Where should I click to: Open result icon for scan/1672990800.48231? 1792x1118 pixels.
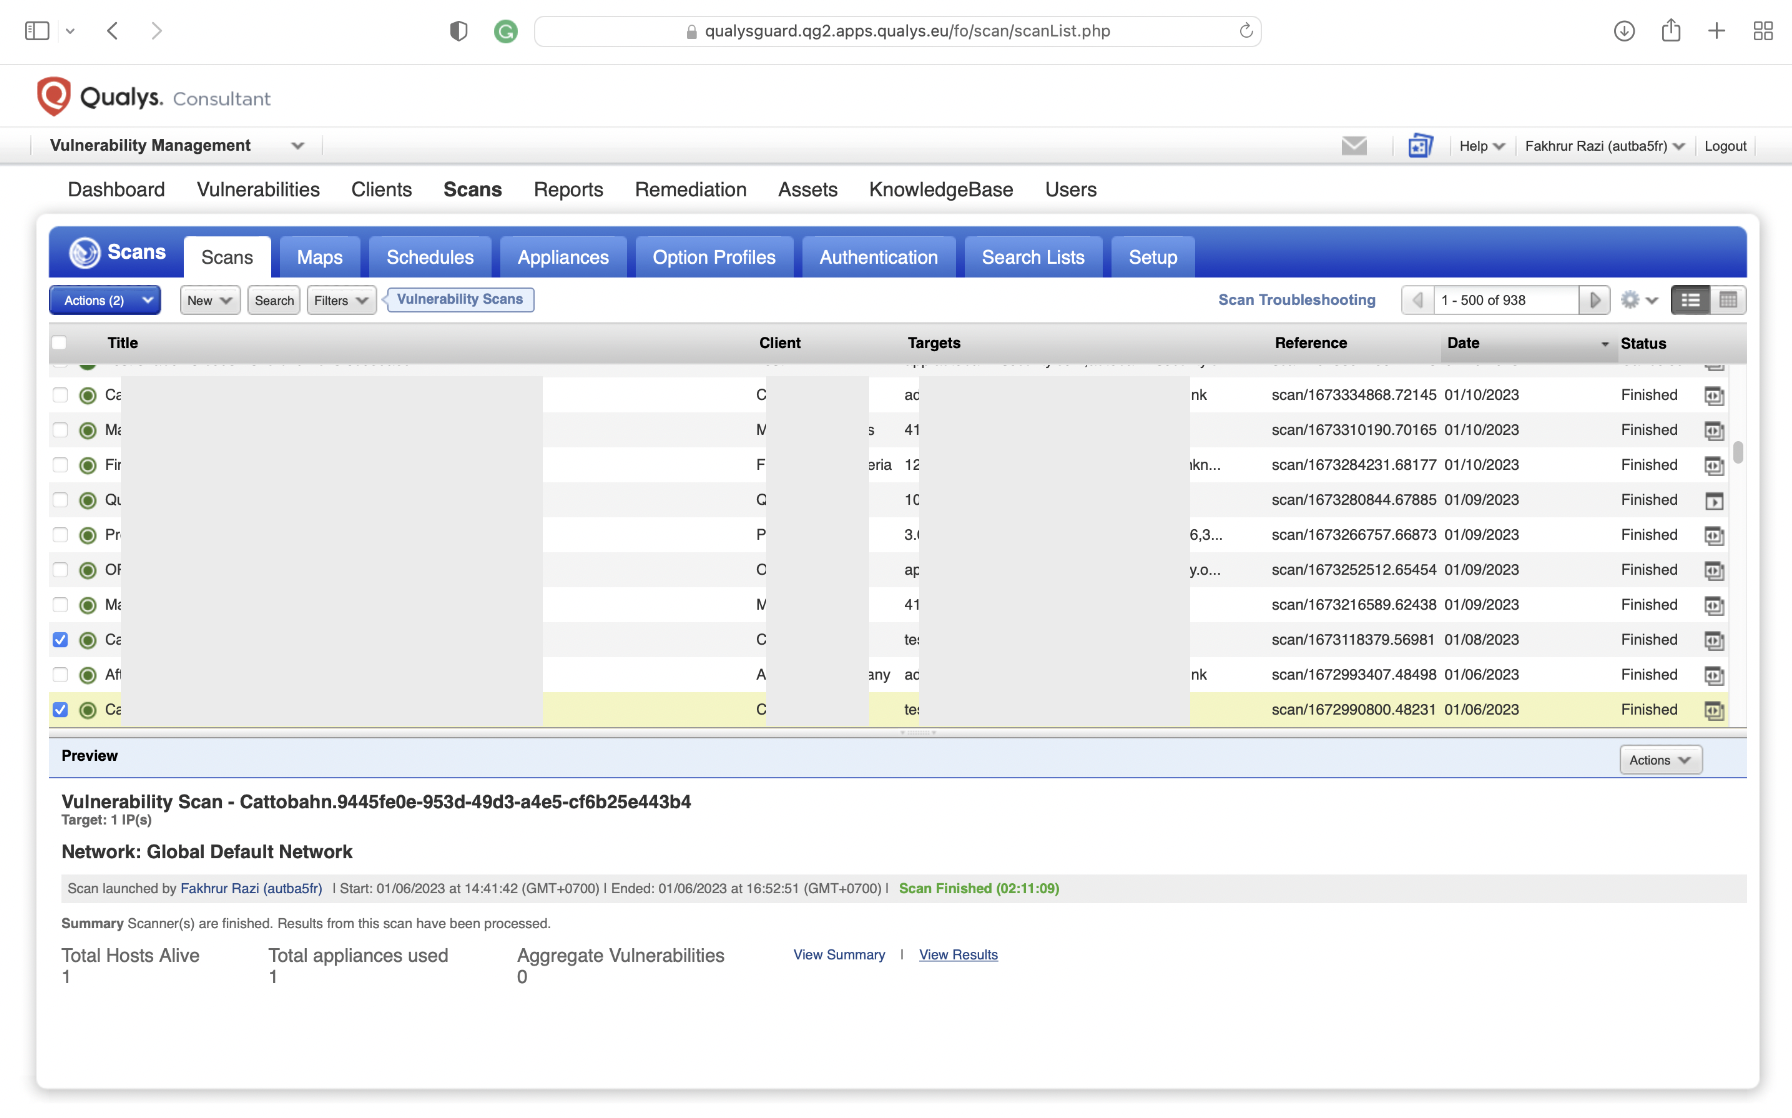[1714, 711]
